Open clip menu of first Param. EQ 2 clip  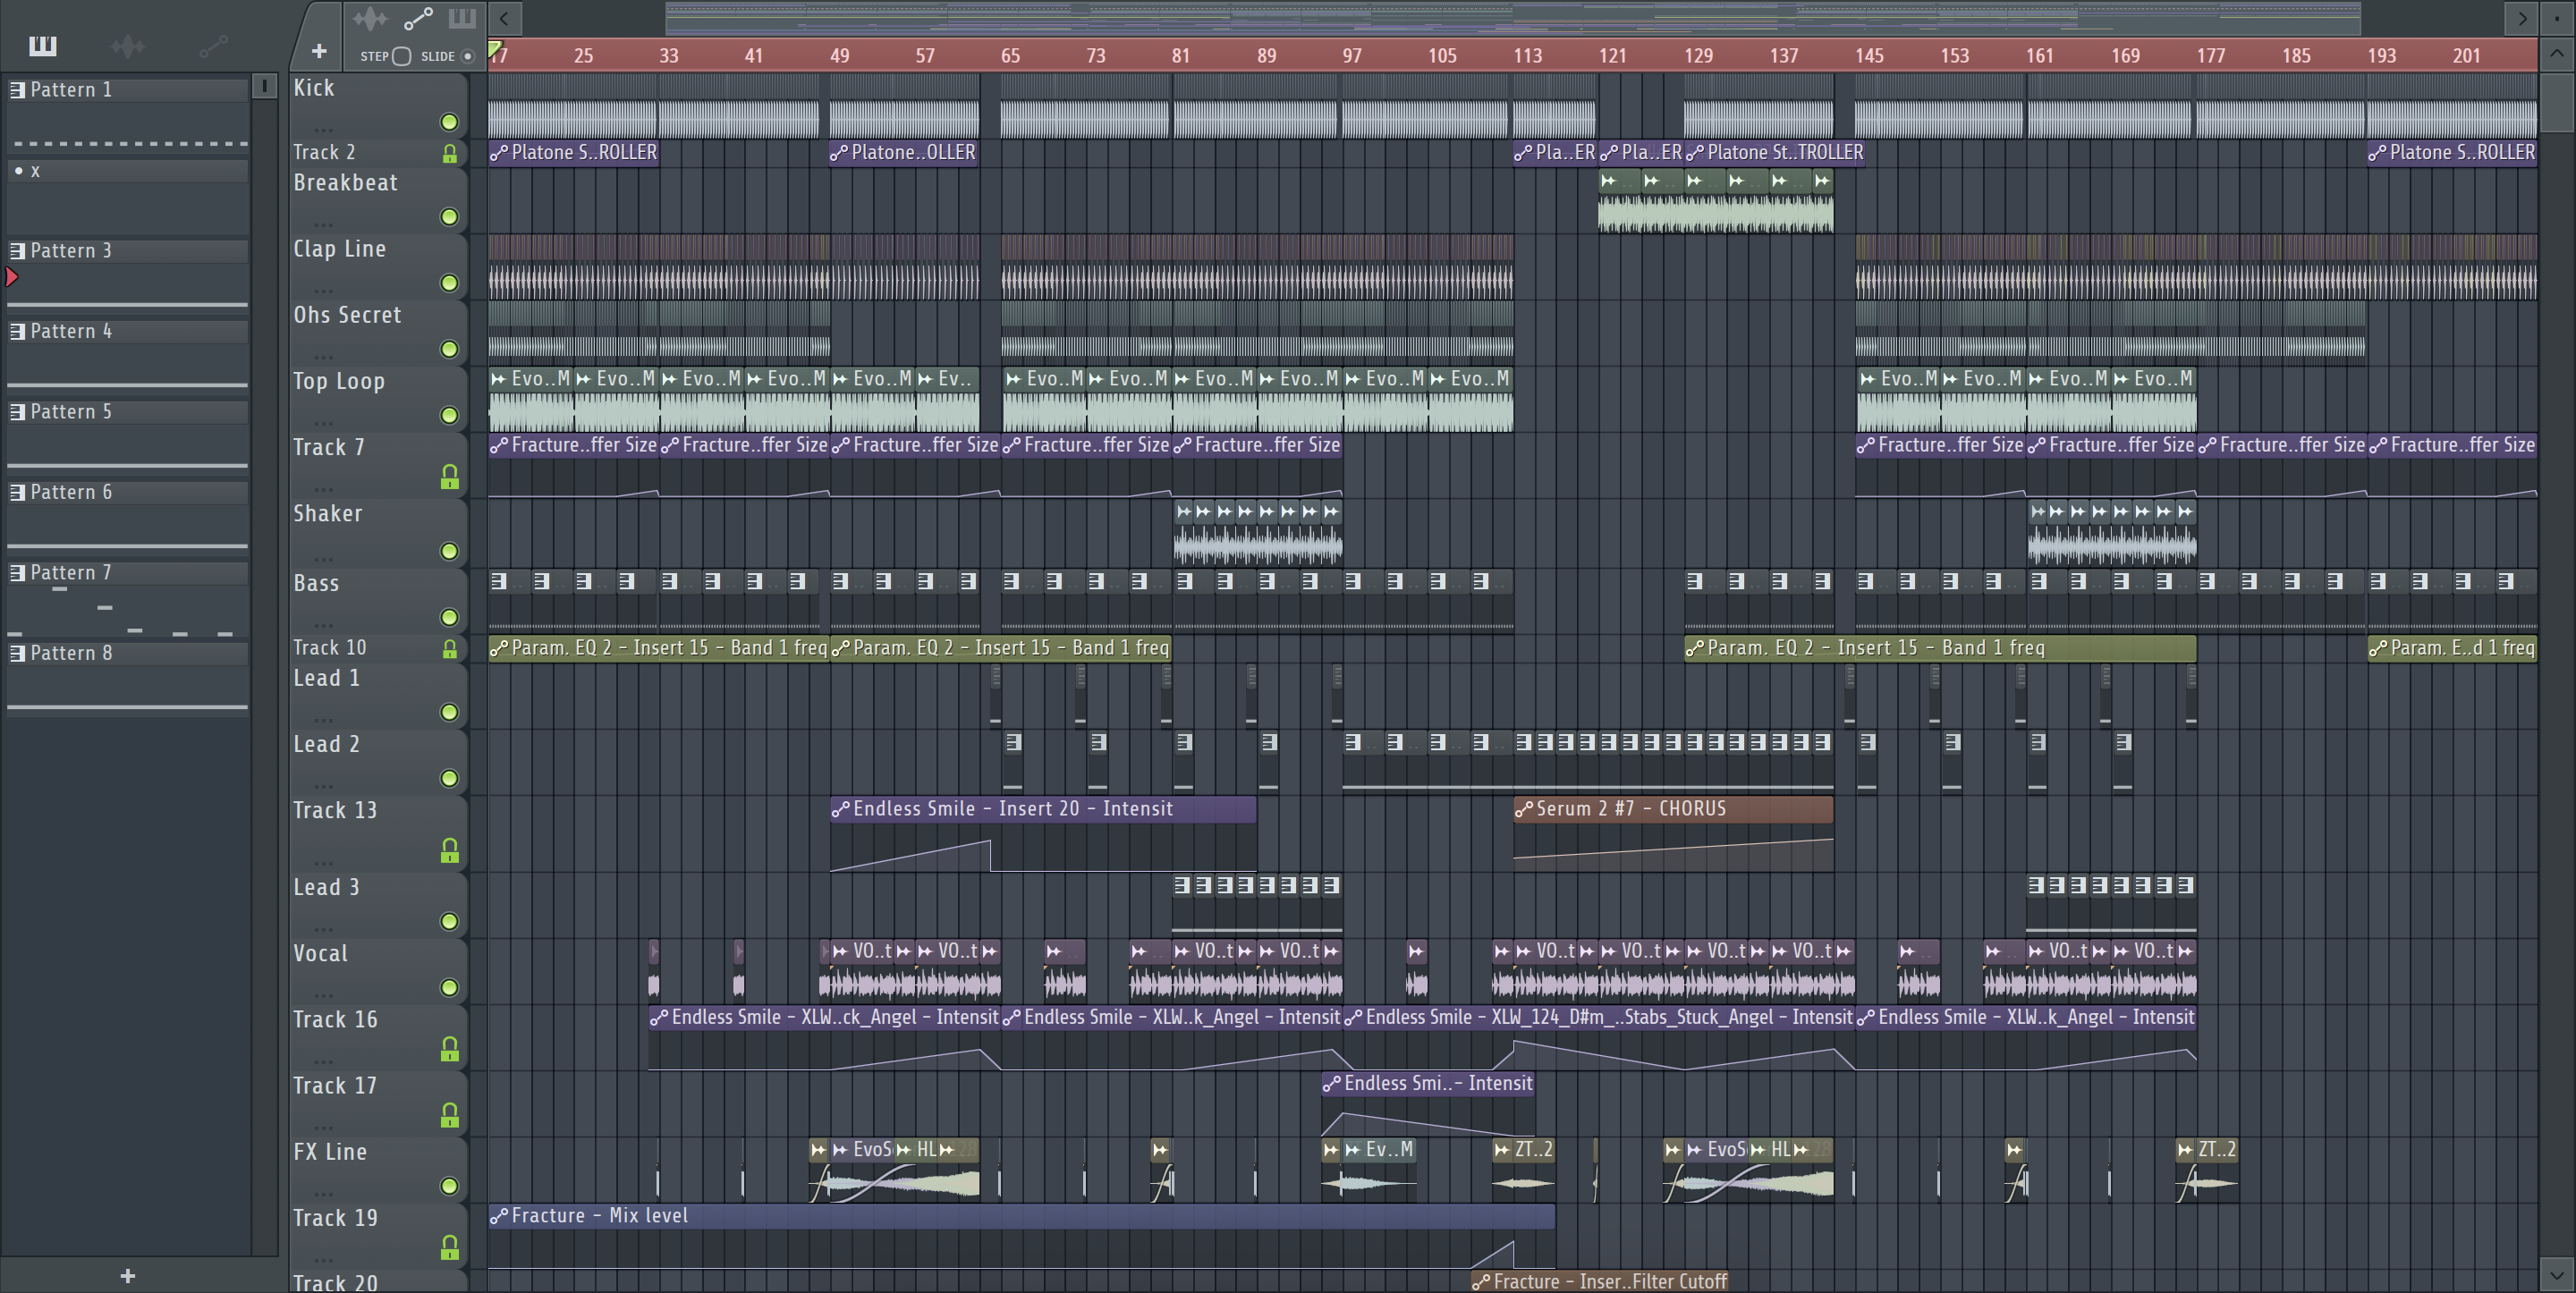point(499,648)
